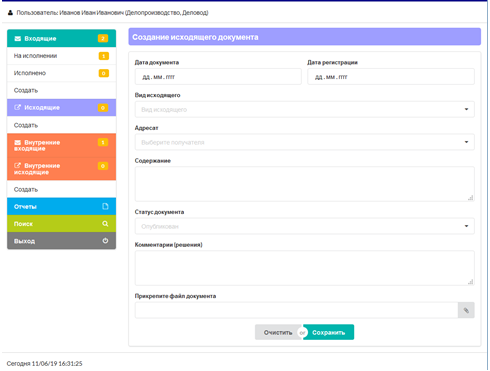Click the external-link icon in Исходящие
490x371 pixels.
coord(18,107)
